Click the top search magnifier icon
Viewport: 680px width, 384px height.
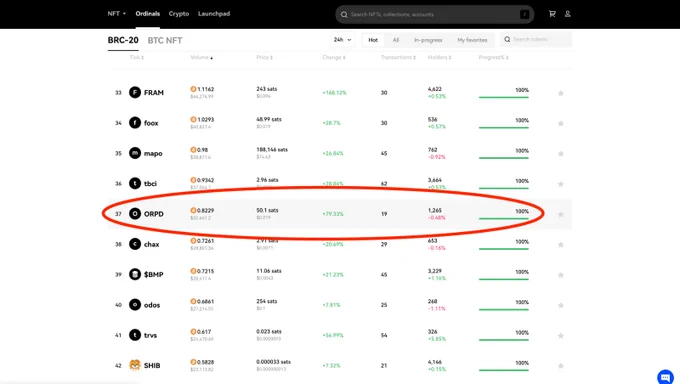tap(344, 14)
